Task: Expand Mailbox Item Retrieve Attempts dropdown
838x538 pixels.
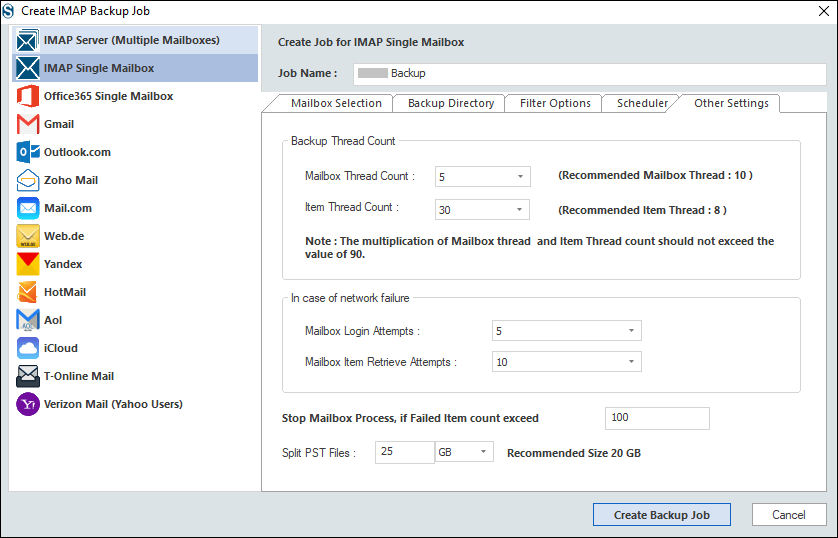Action: click(567, 362)
